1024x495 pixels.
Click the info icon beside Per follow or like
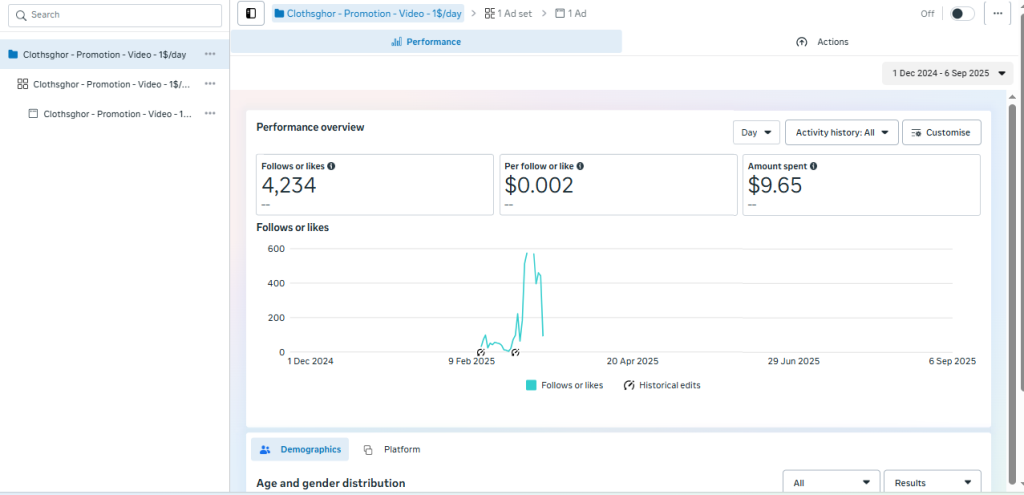pyautogui.click(x=580, y=166)
